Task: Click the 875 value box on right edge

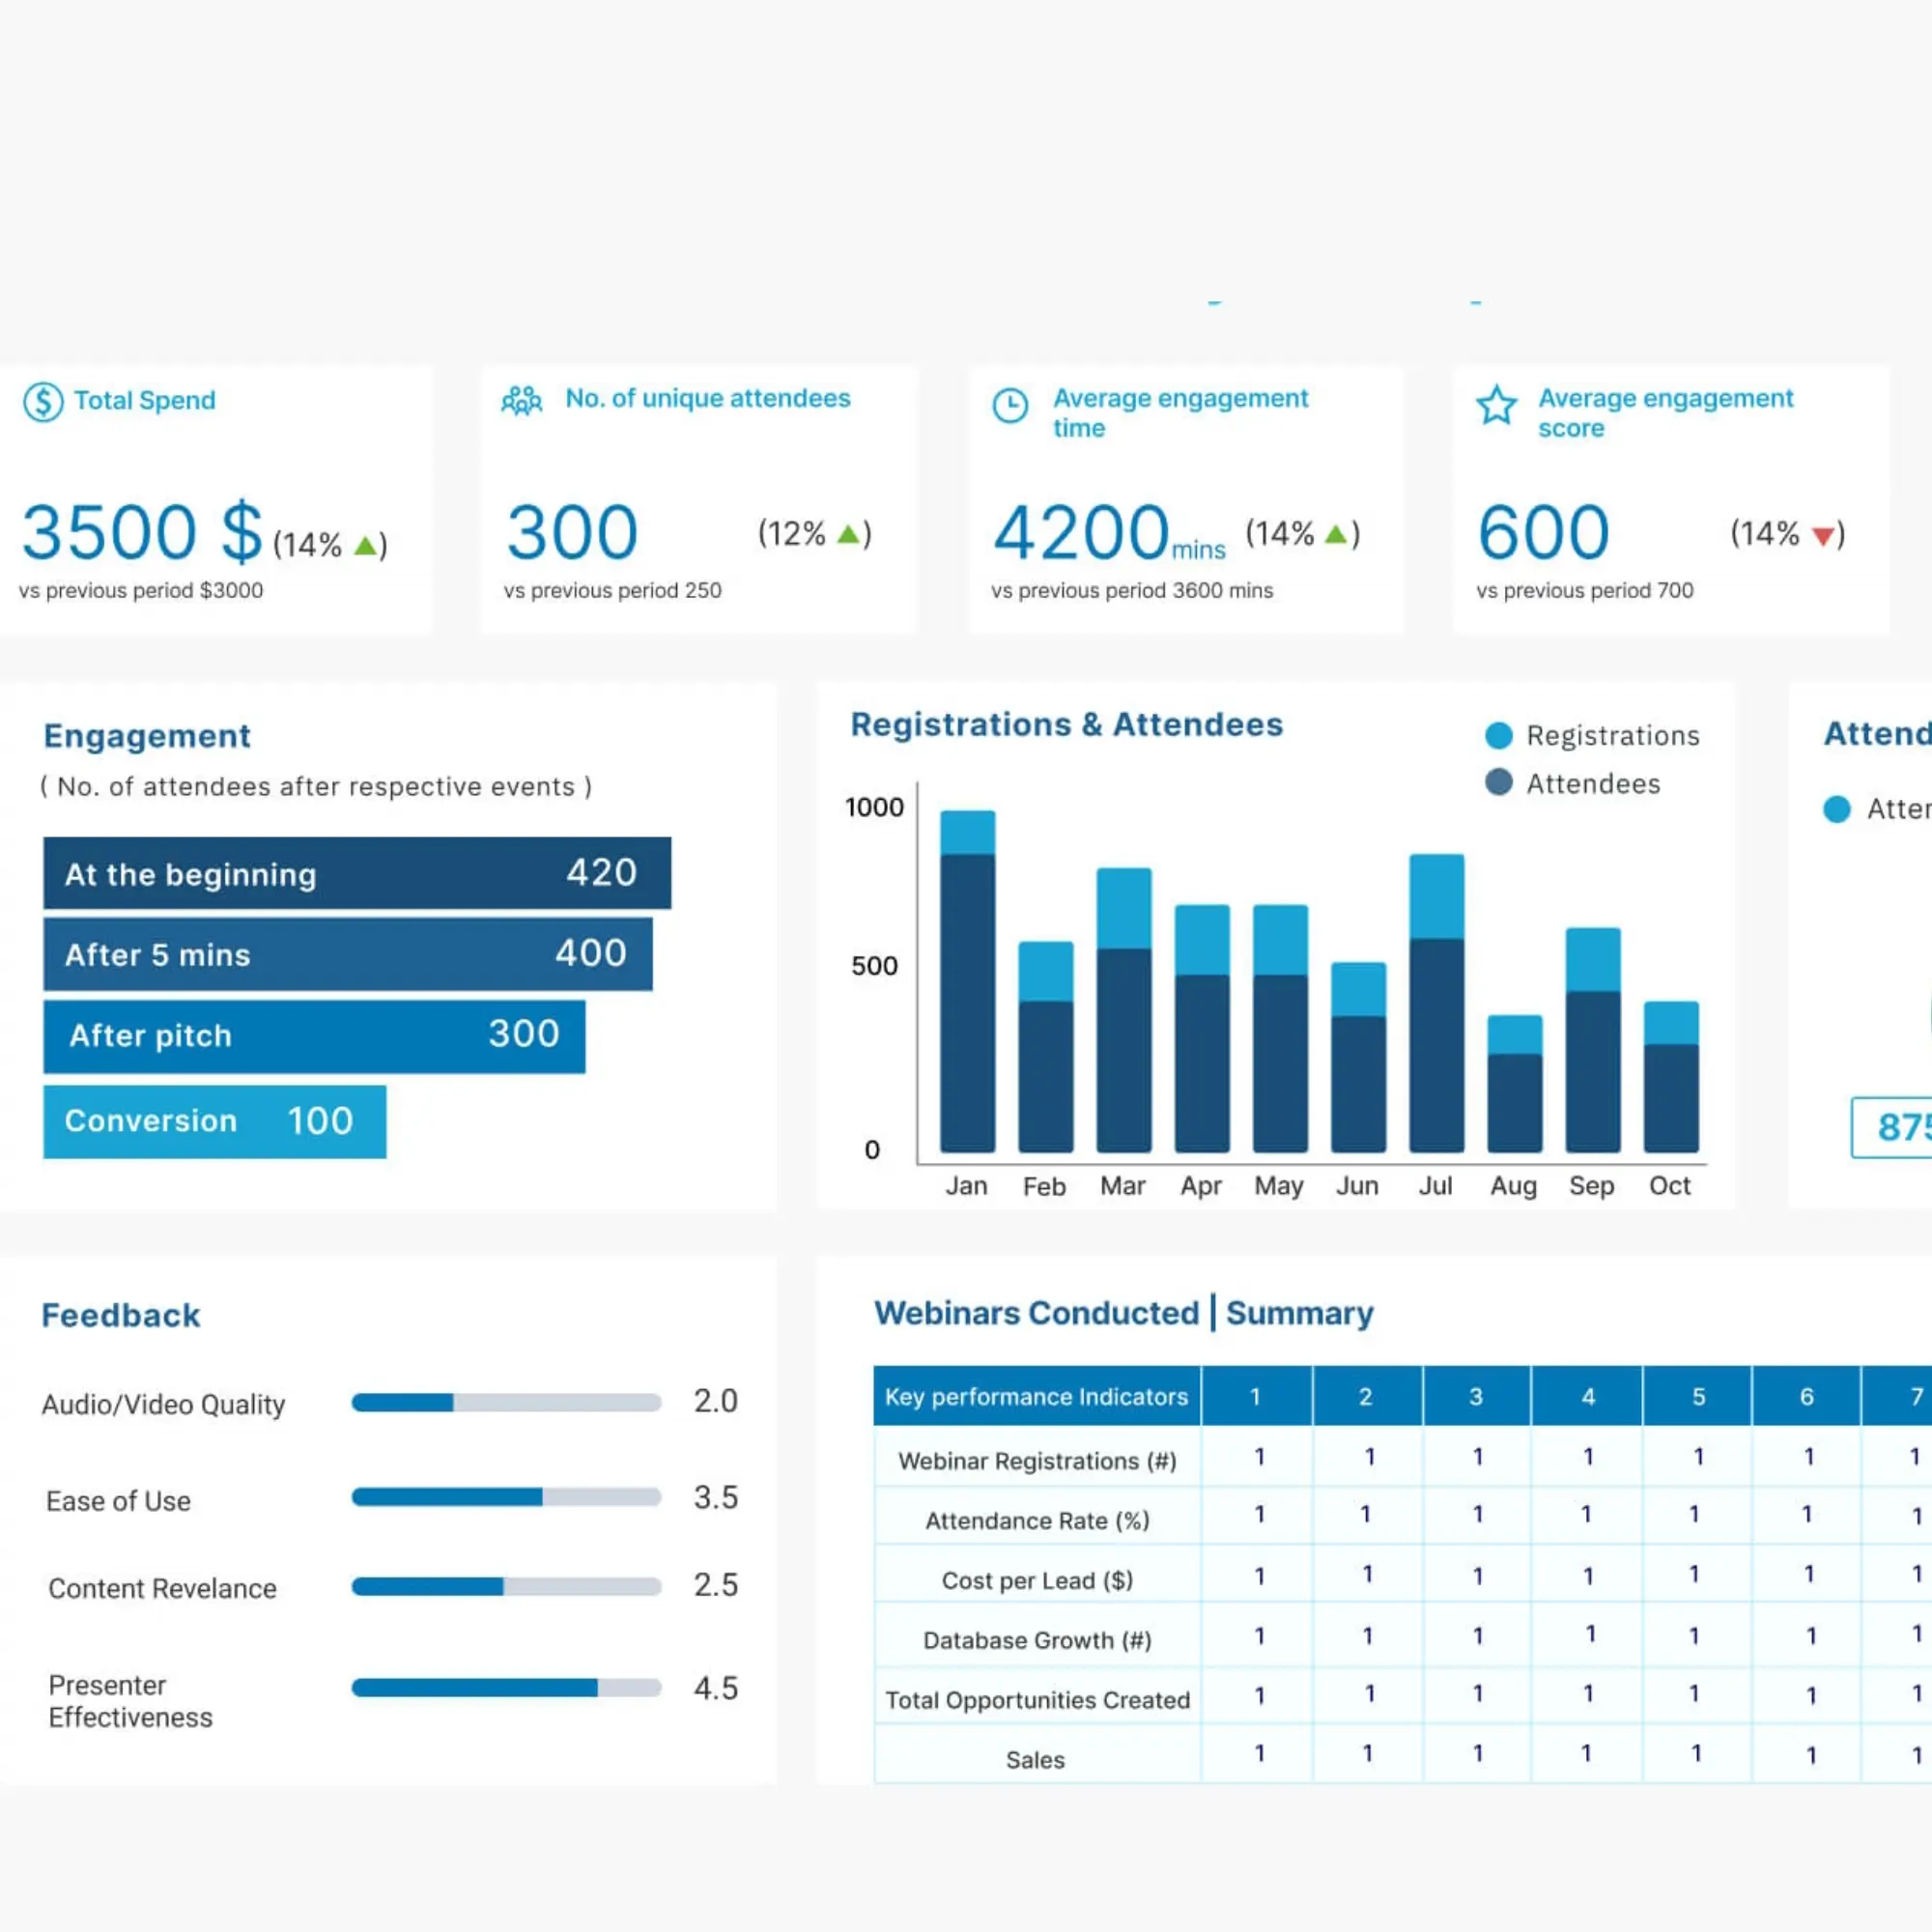Action: [x=1898, y=1127]
